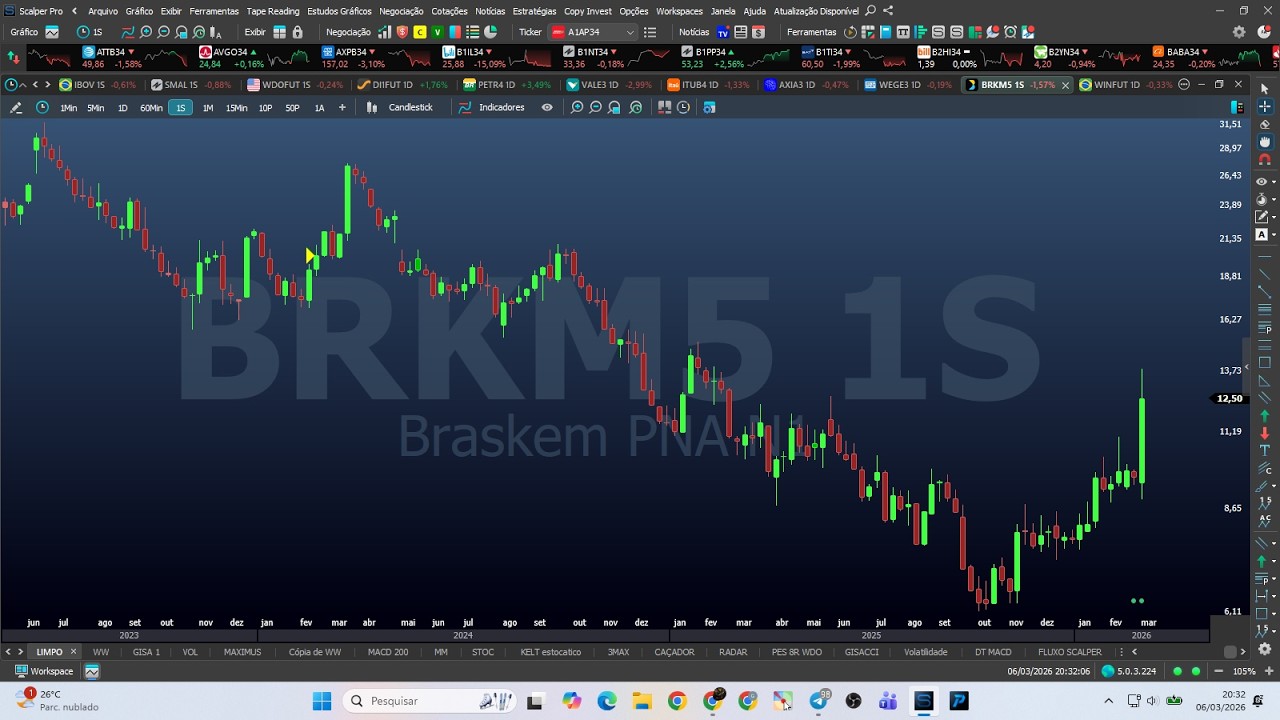The image size is (1280, 720).
Task: Select the rectangle drawing tool
Action: [1264, 363]
